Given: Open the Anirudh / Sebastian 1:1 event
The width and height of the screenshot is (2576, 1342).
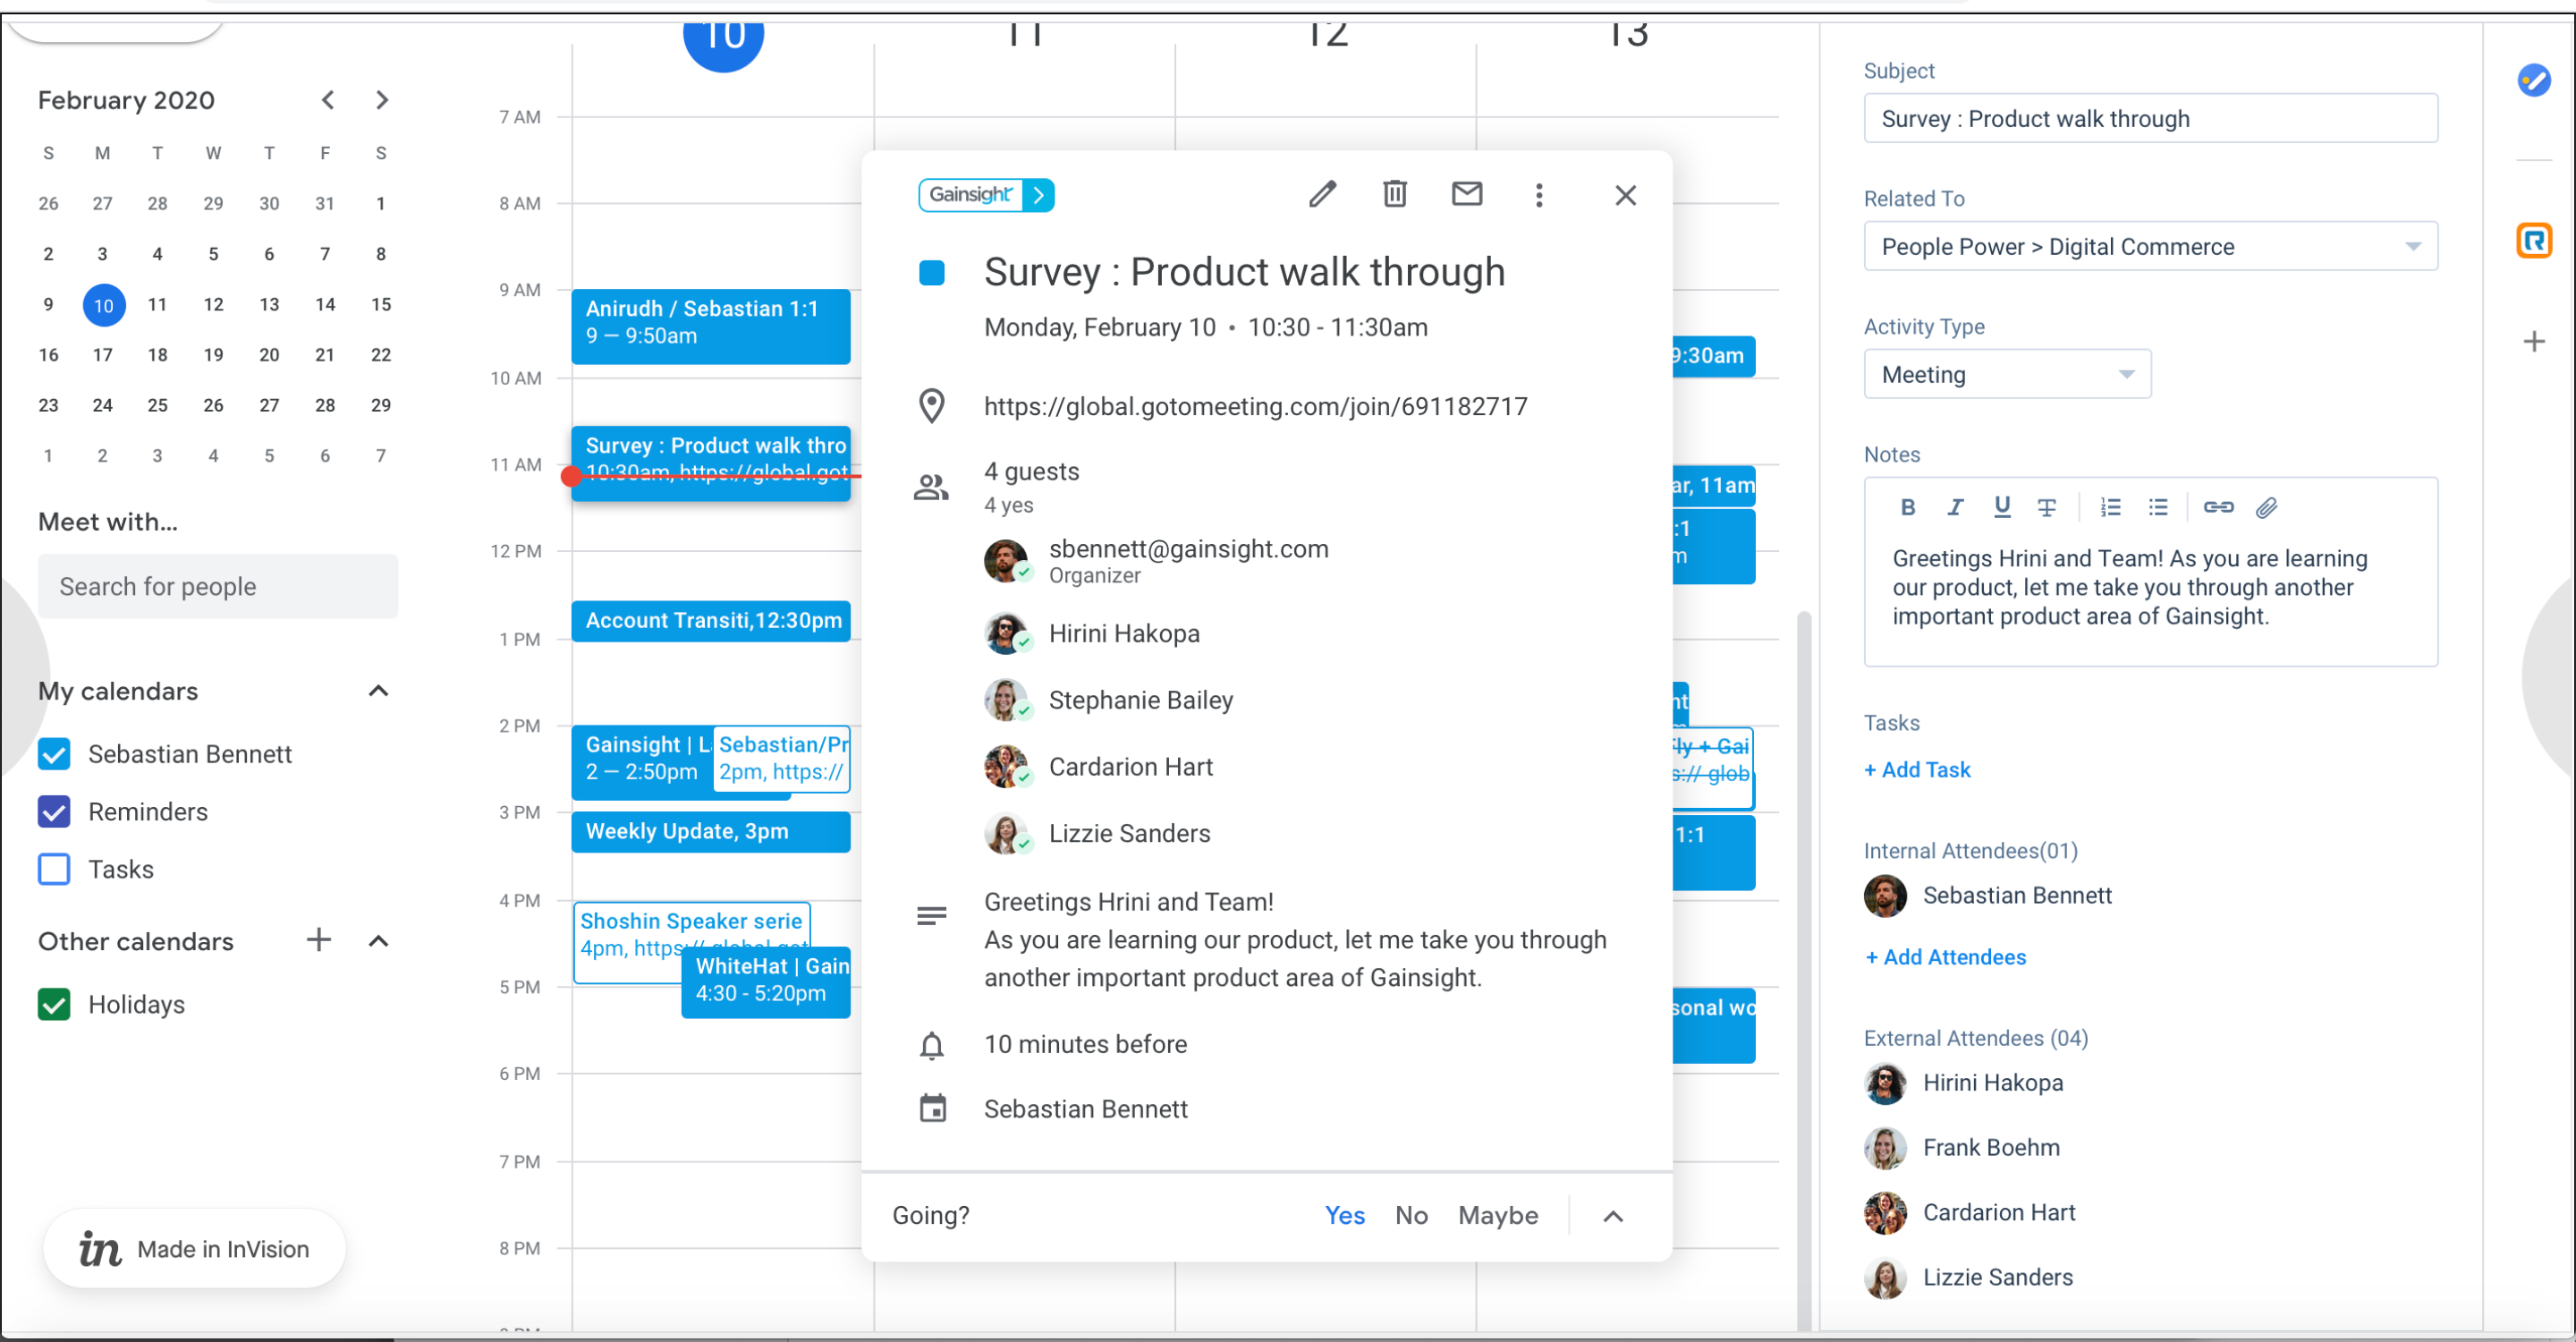Looking at the screenshot, I should tap(710, 326).
